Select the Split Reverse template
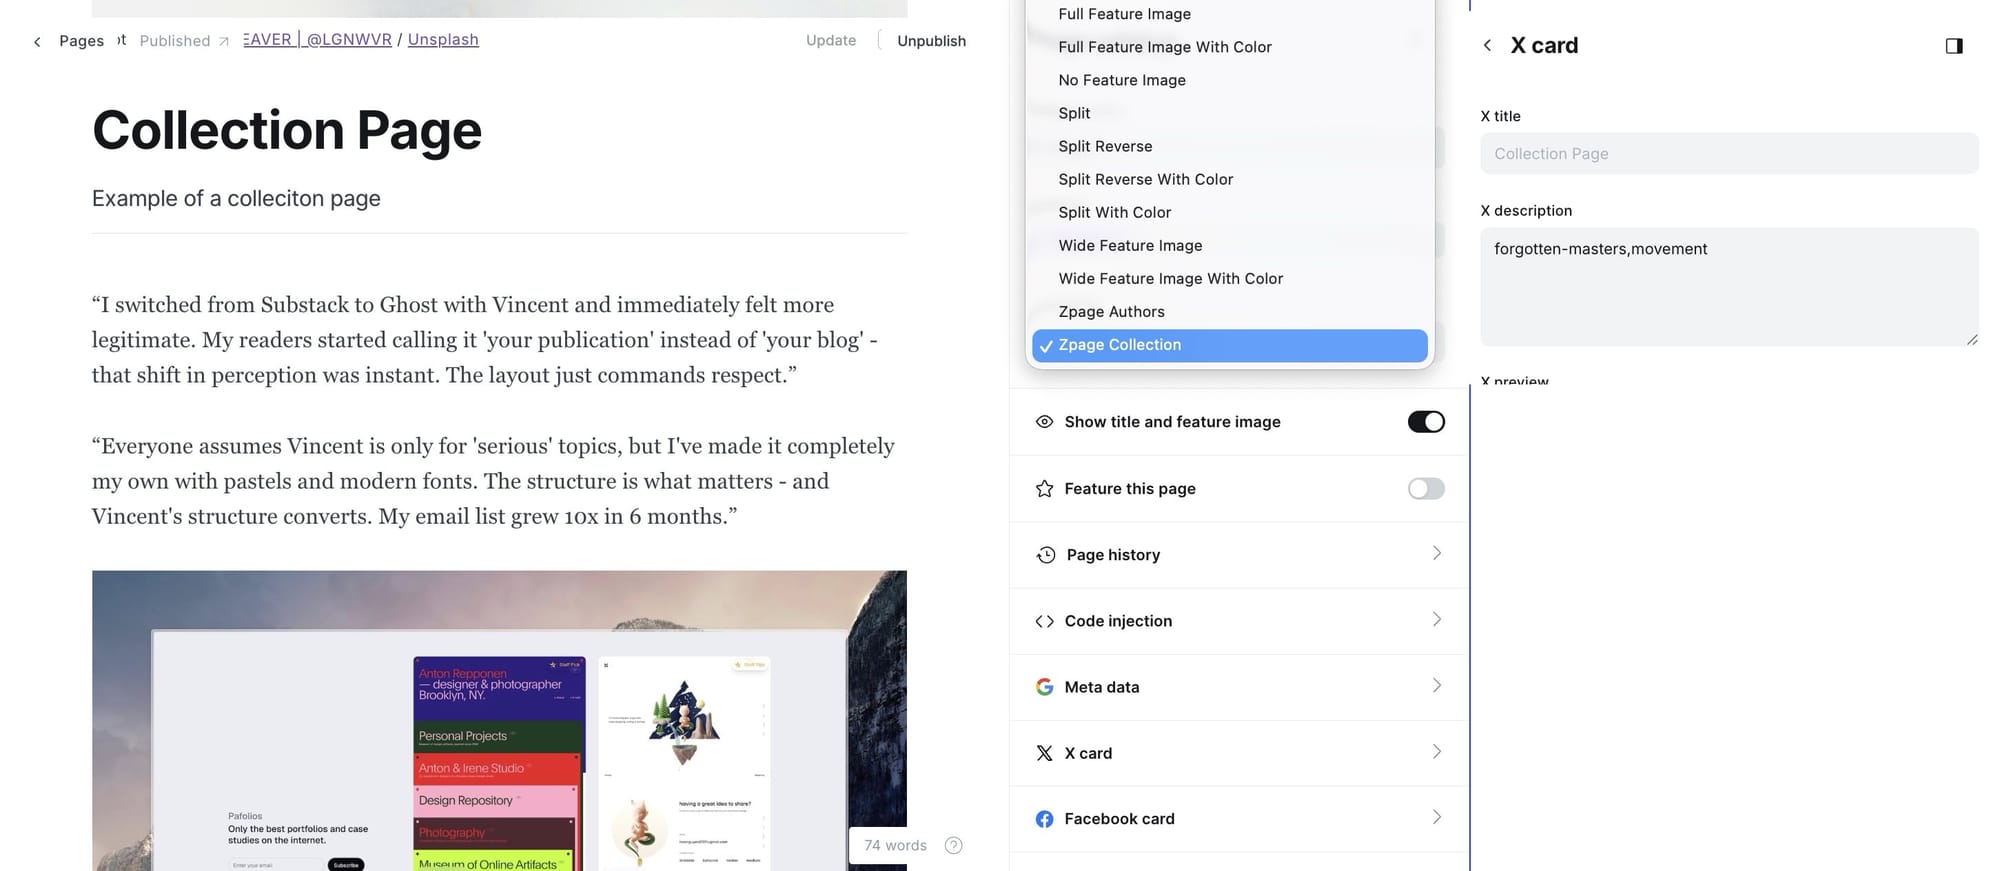The image size is (2000, 871). (1230, 146)
